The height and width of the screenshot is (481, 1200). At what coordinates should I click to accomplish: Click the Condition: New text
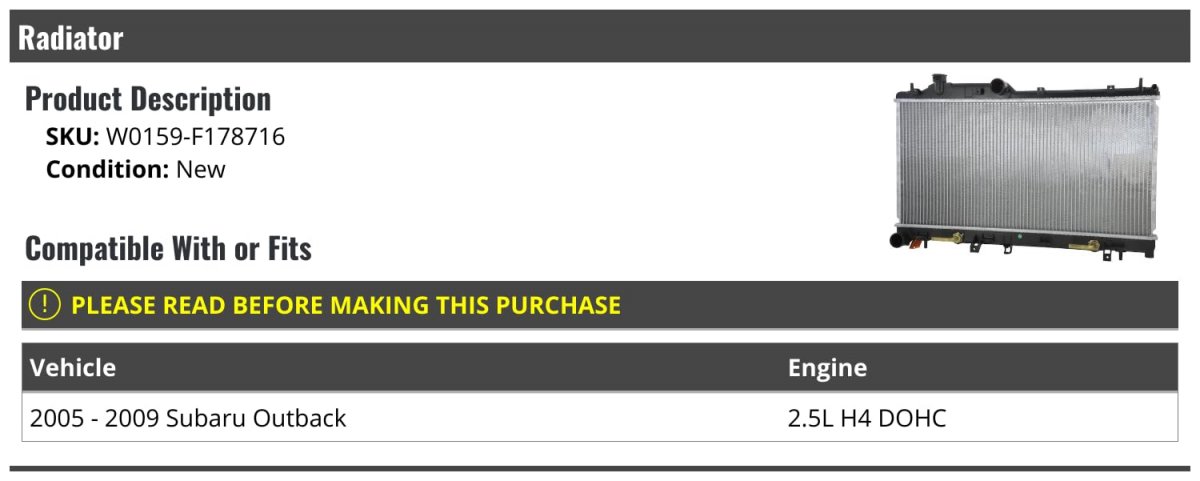(x=136, y=169)
